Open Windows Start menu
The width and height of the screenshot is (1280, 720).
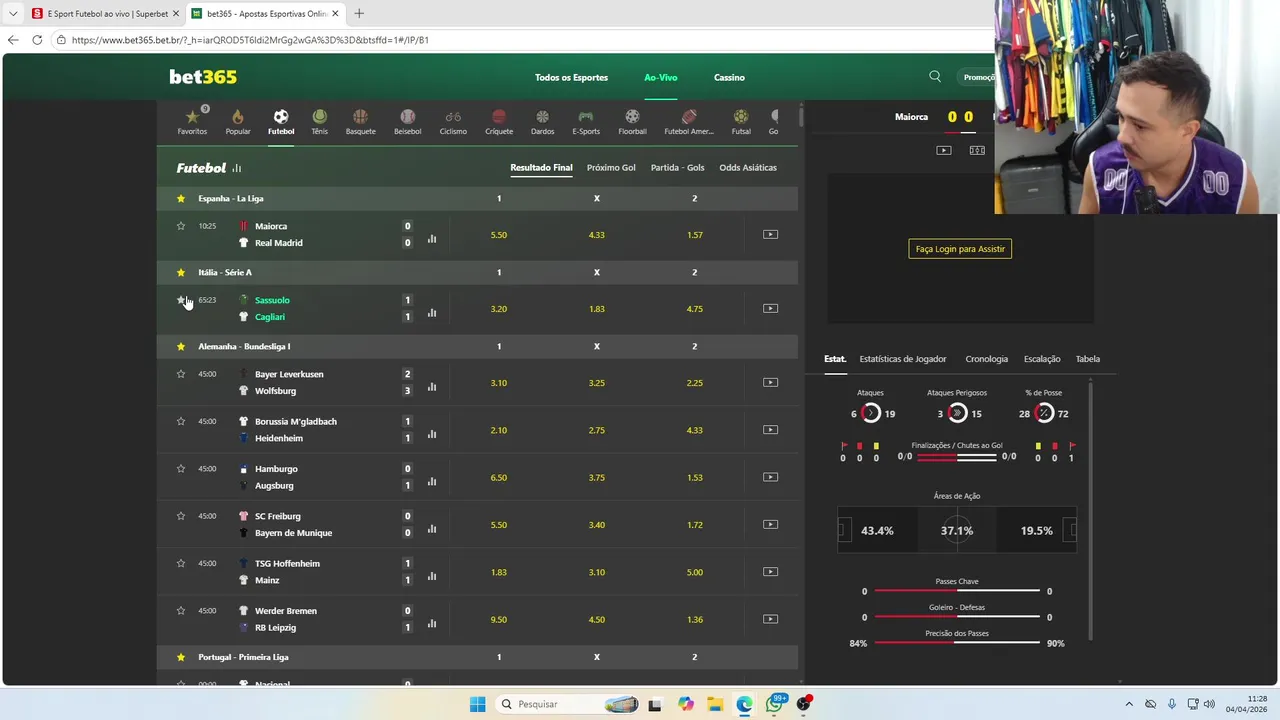477,704
